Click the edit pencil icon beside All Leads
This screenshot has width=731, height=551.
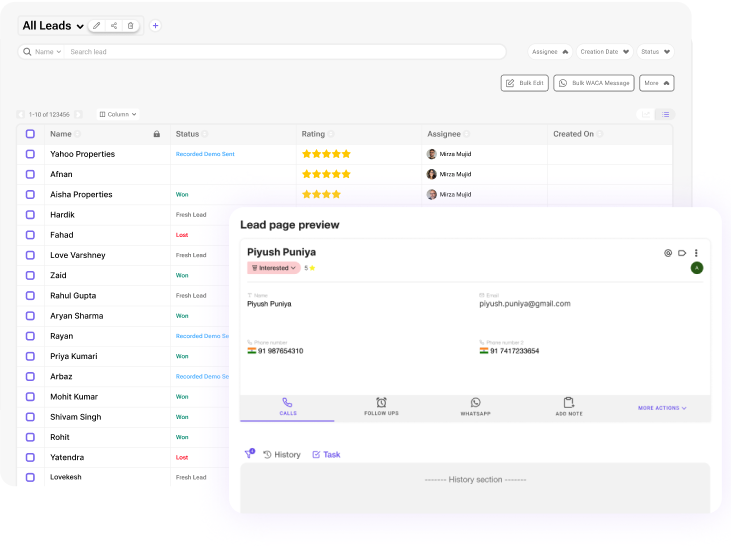click(x=97, y=26)
